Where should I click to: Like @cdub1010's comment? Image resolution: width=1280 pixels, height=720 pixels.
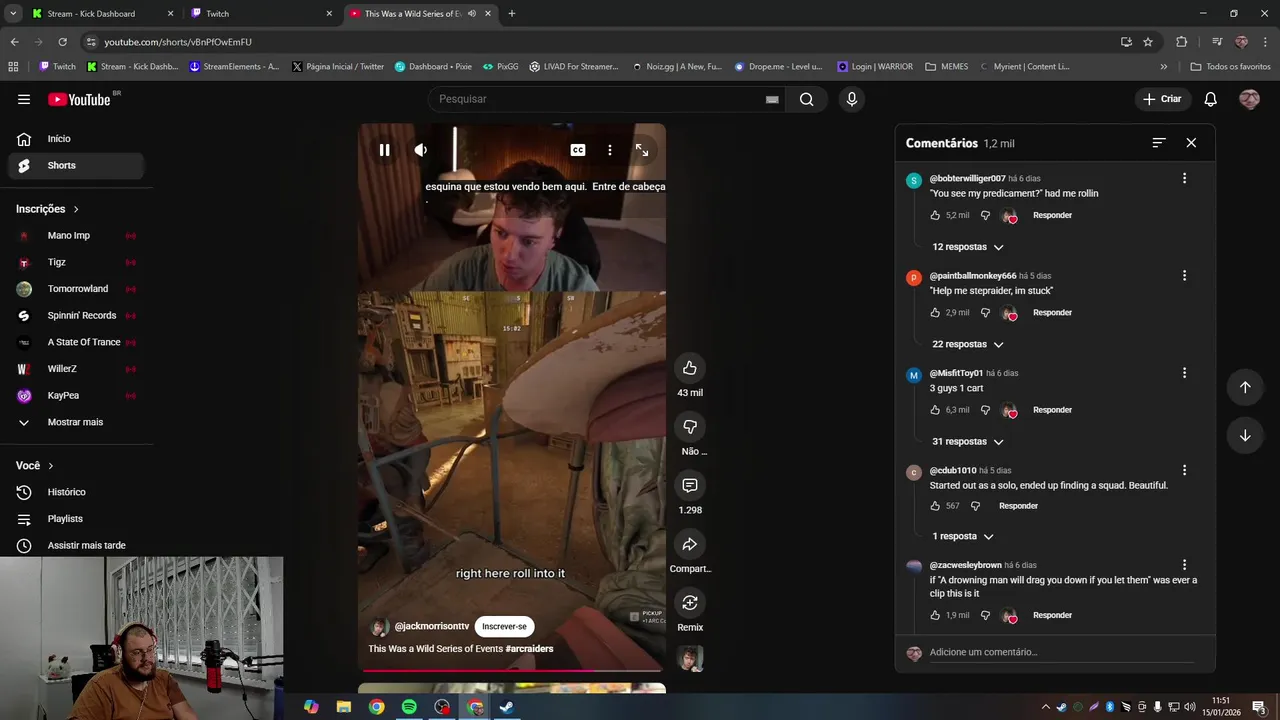click(x=935, y=506)
